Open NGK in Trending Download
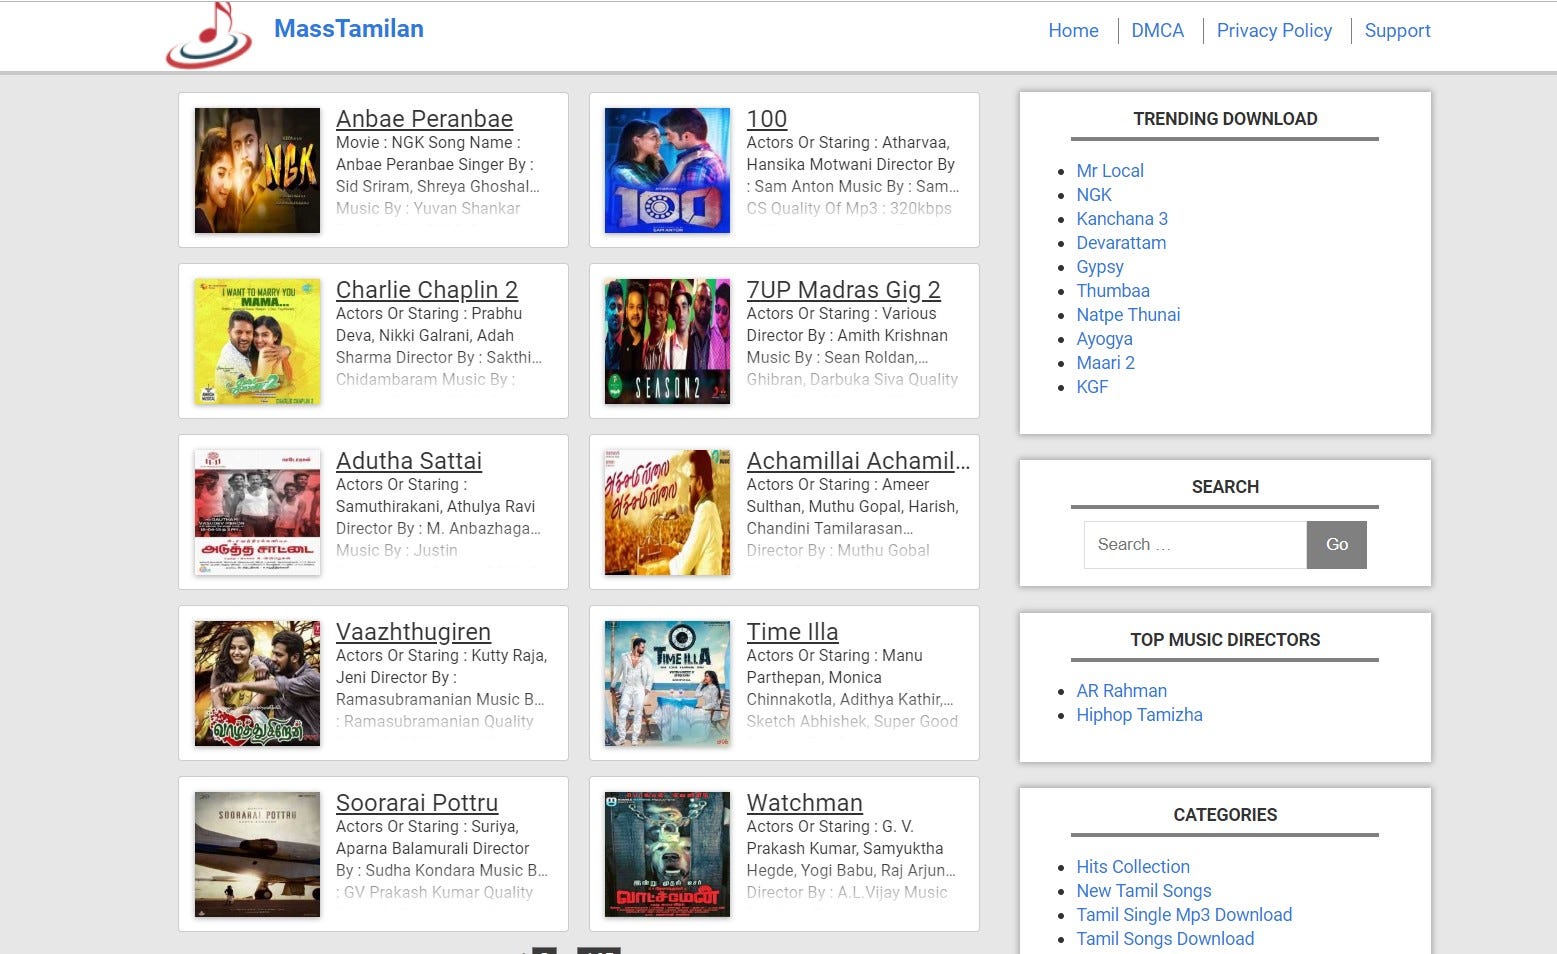Screen dimensions: 1557x954 (1094, 195)
